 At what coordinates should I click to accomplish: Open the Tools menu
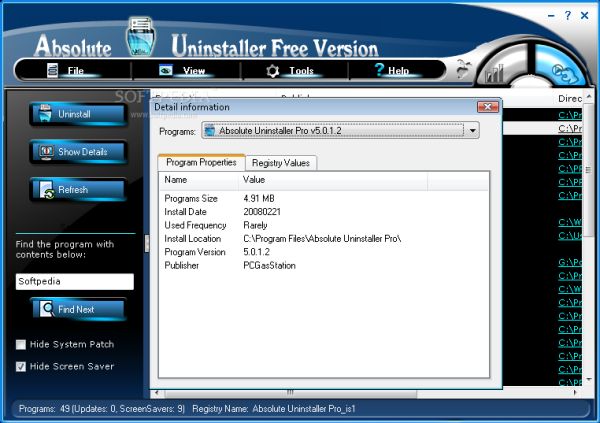pos(301,71)
